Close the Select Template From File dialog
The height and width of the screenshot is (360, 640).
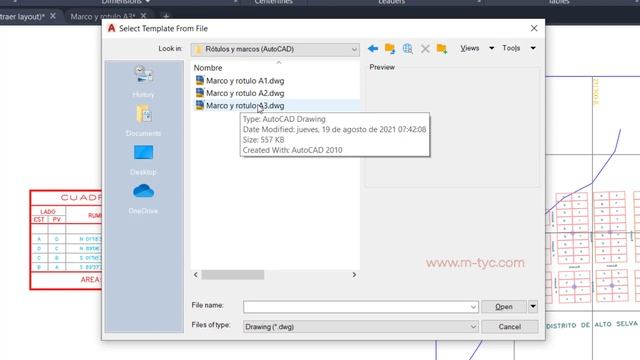click(534, 28)
